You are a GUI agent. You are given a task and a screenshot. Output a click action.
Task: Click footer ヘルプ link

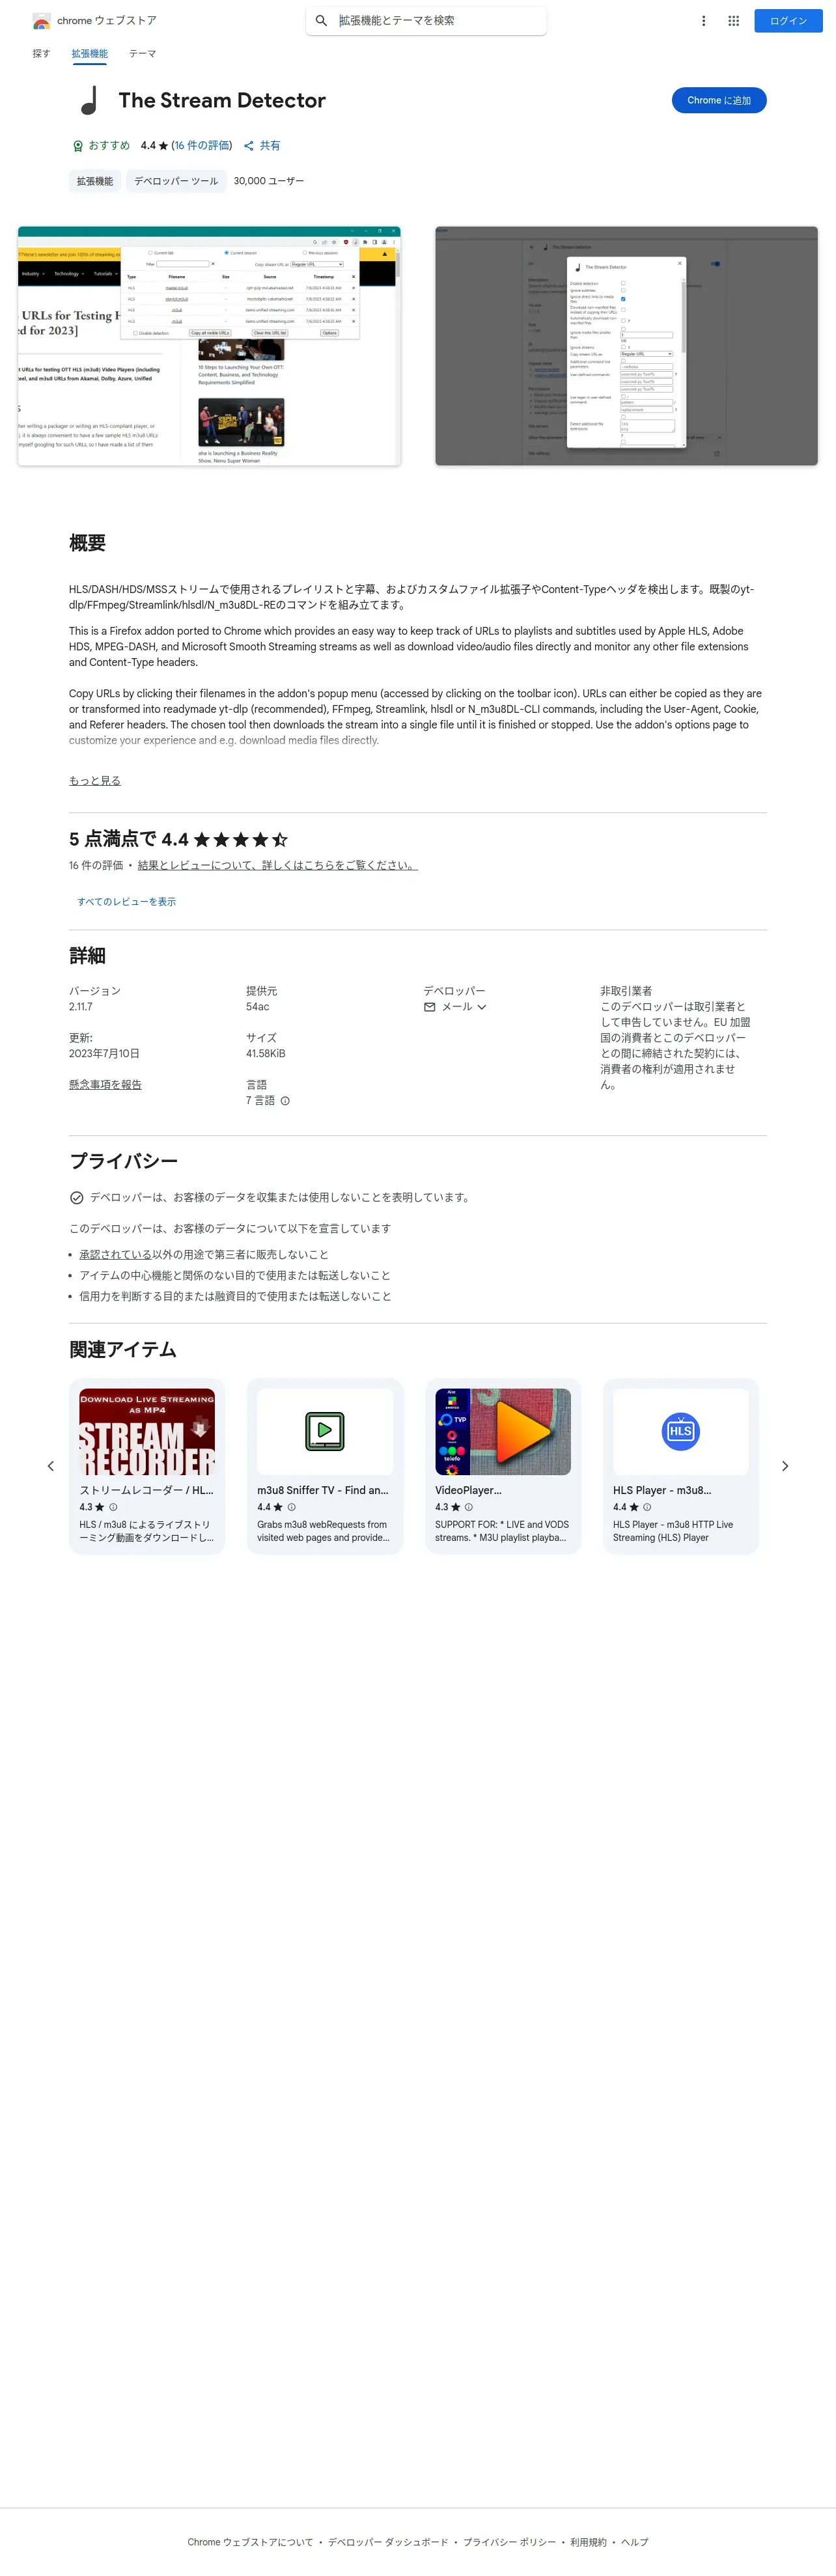[635, 2542]
